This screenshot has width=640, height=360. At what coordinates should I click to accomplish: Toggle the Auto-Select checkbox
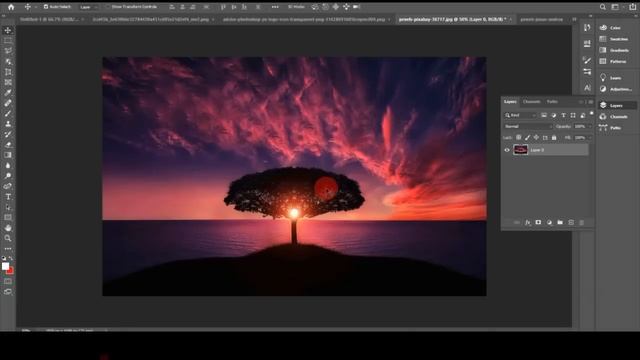[x=46, y=7]
